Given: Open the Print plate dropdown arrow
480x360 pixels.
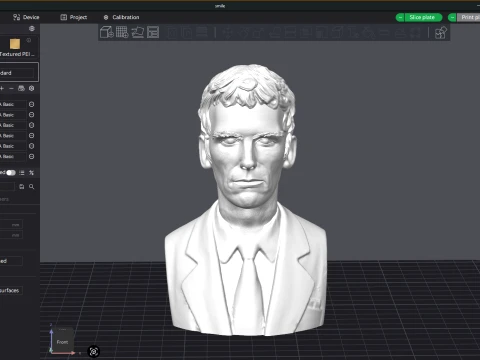Looking at the screenshot, I should [x=452, y=17].
